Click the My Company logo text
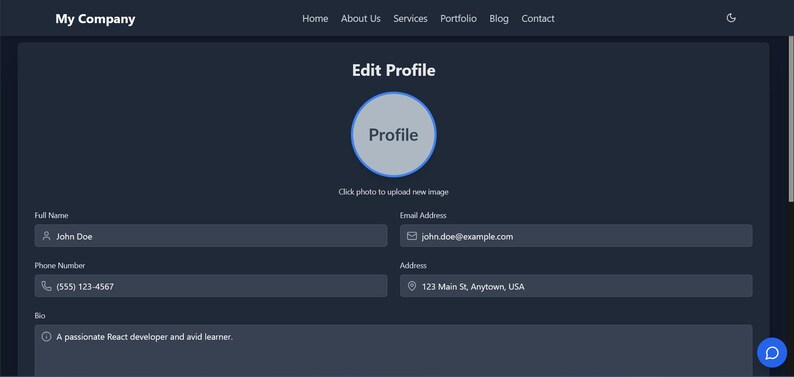Screen dimensions: 794x377 pos(95,19)
